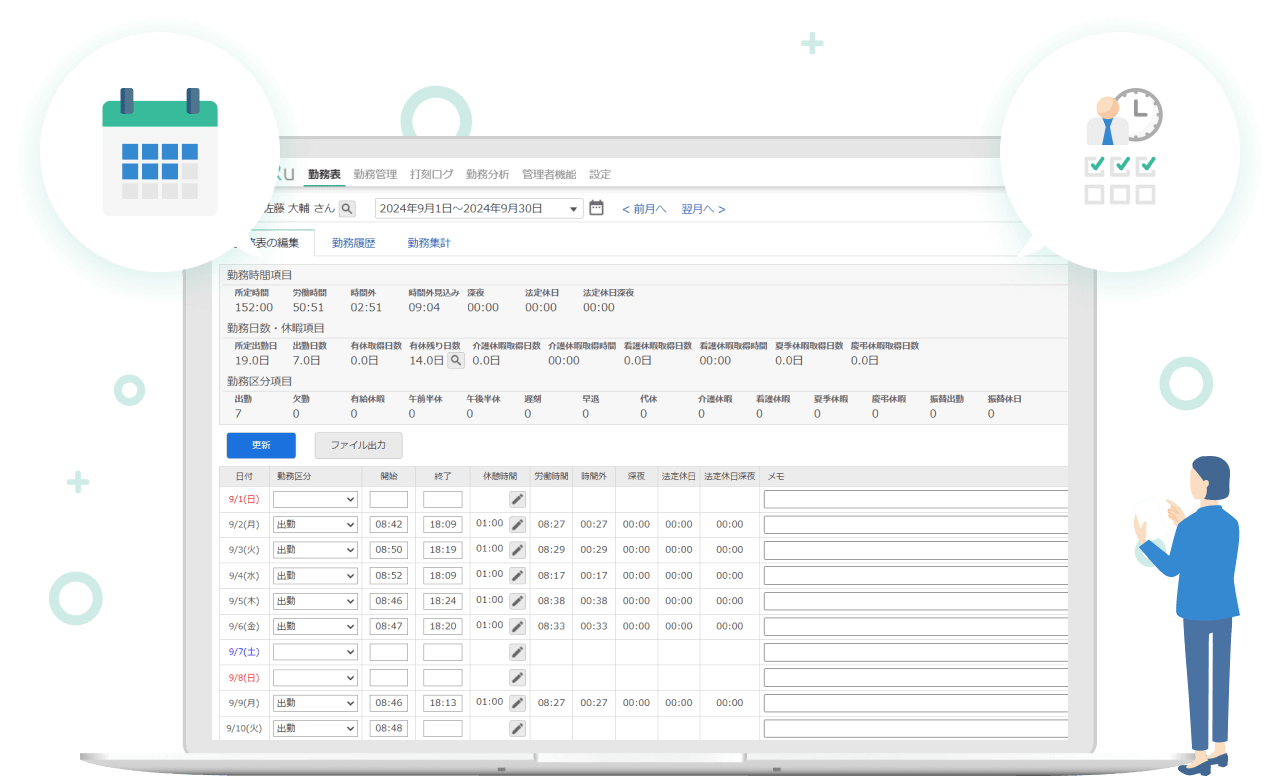1280x776 pixels.
Task: Click pencil icon in the 9/10(火) row
Action: pyautogui.click(x=517, y=728)
